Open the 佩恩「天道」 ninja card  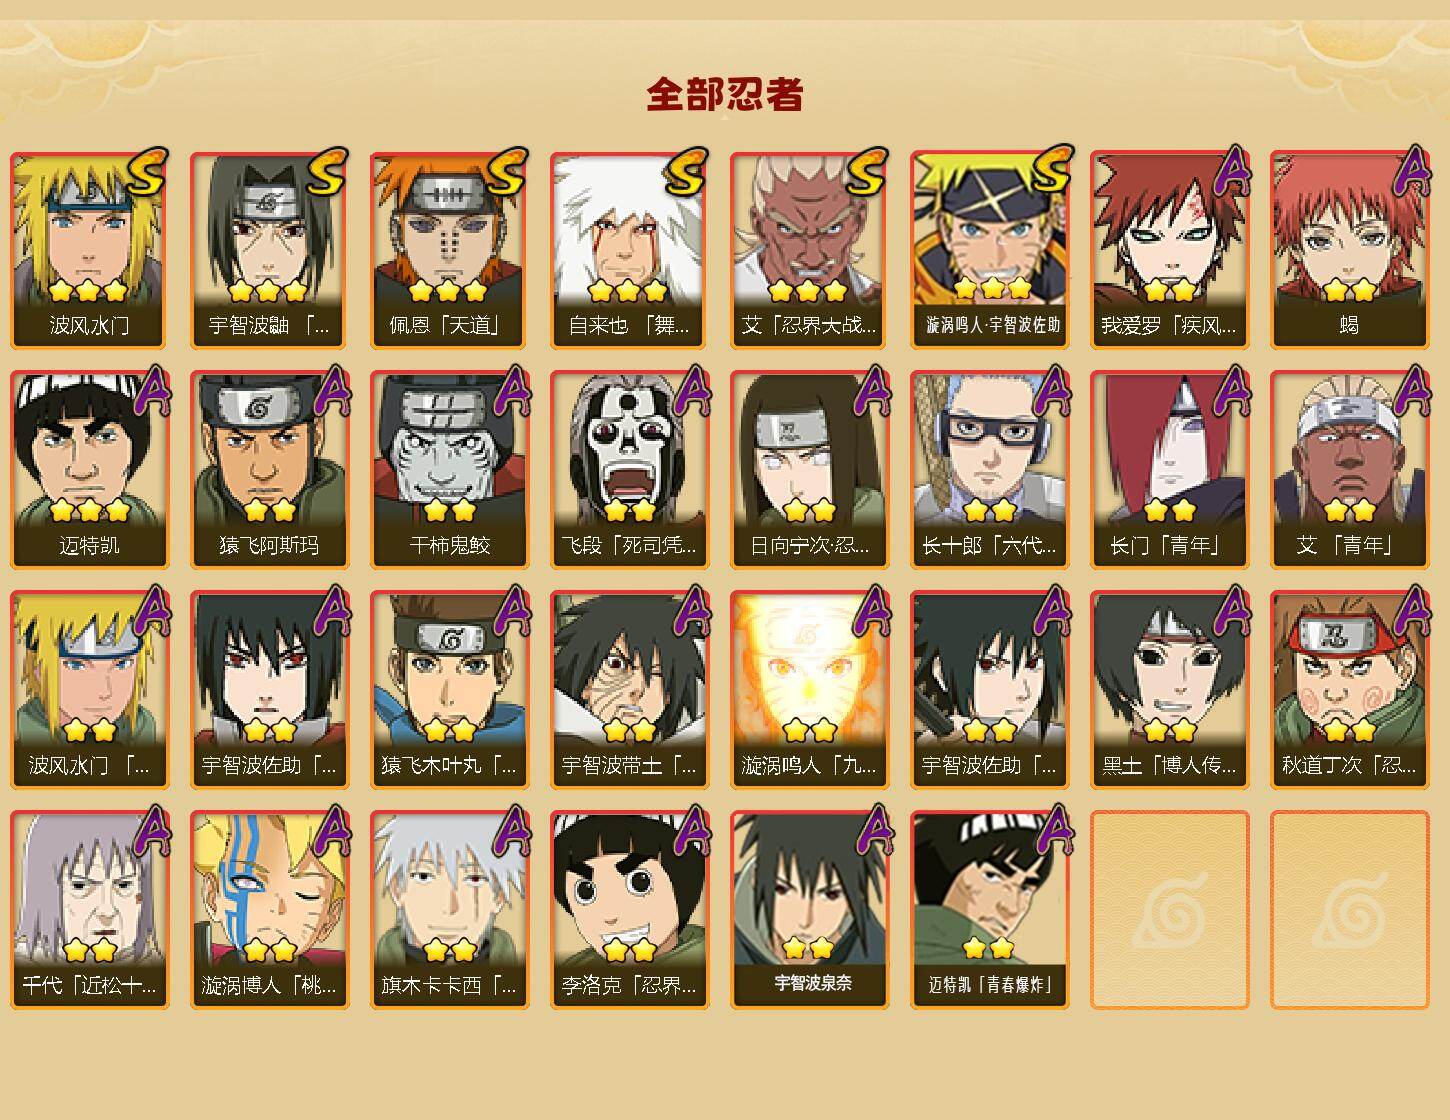tap(450, 250)
